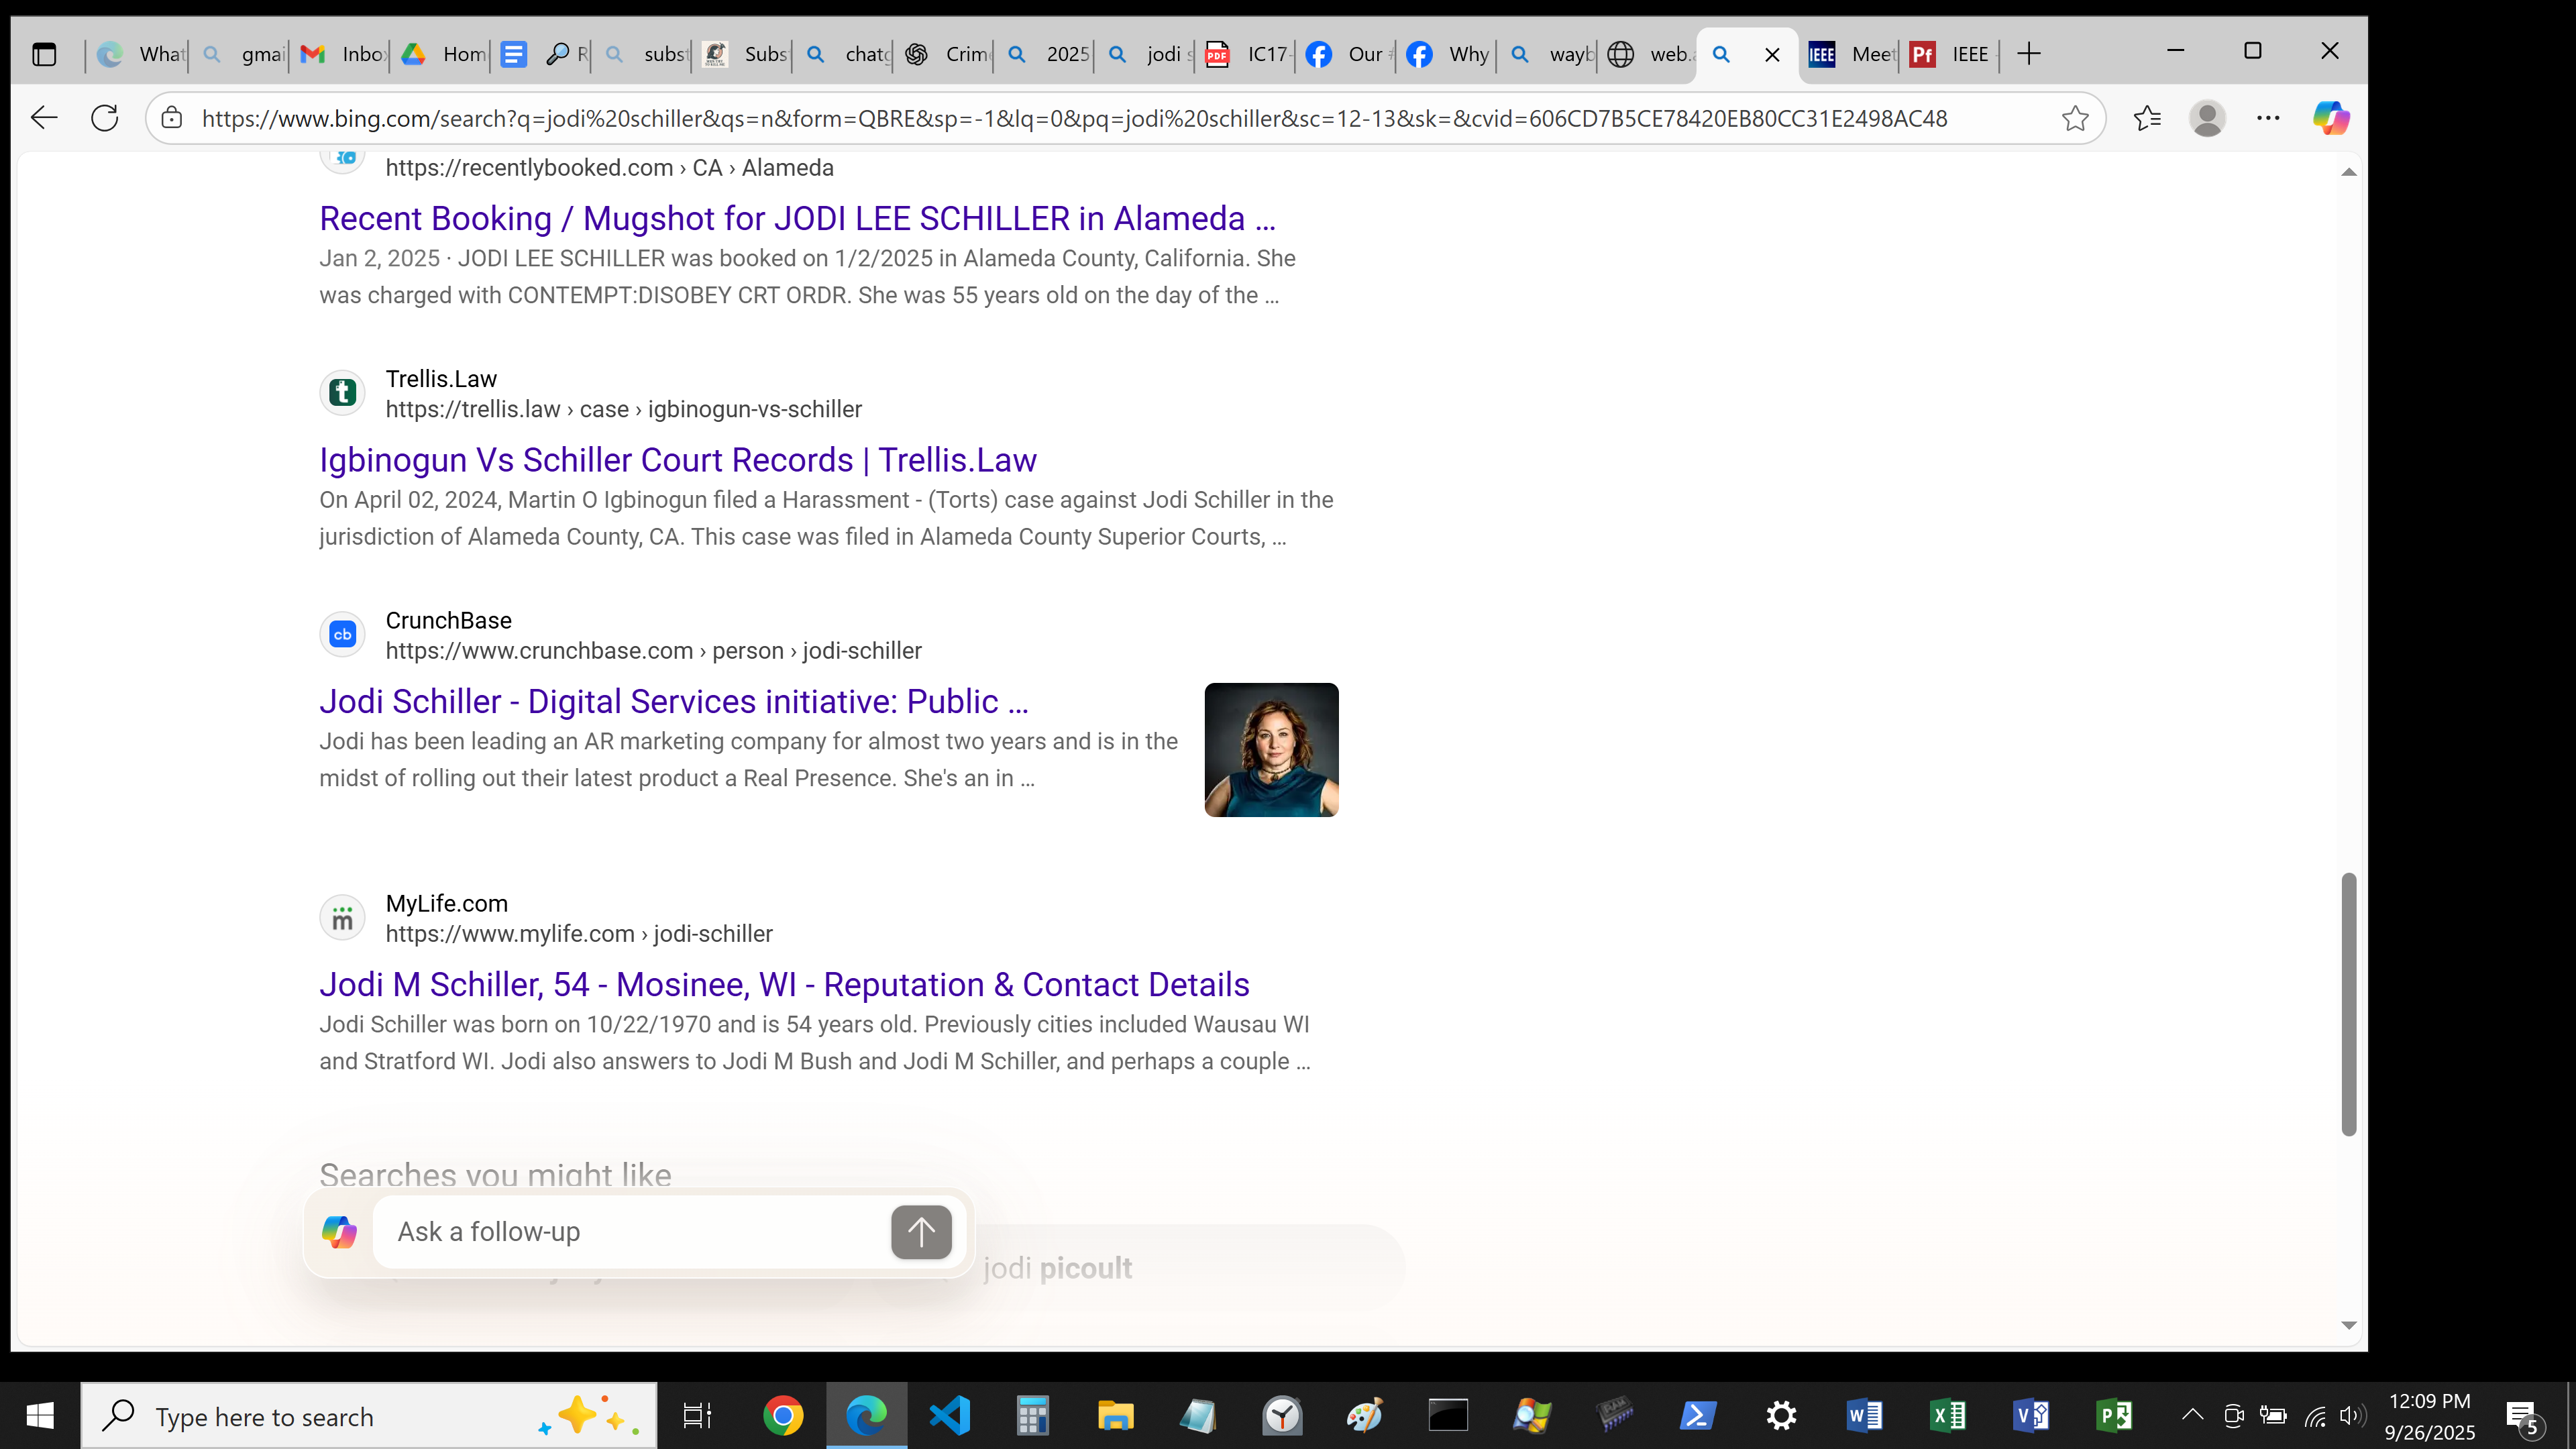Image resolution: width=2576 pixels, height=1449 pixels.
Task: Open a new browser tab
Action: pyautogui.click(x=2029, y=54)
